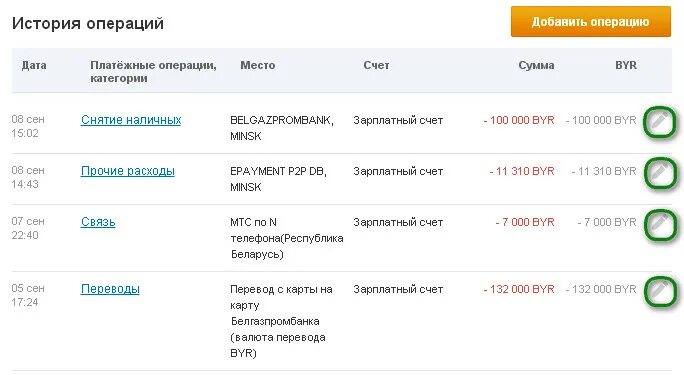Sort by the Дата column header
684x375 pixels.
tap(34, 65)
